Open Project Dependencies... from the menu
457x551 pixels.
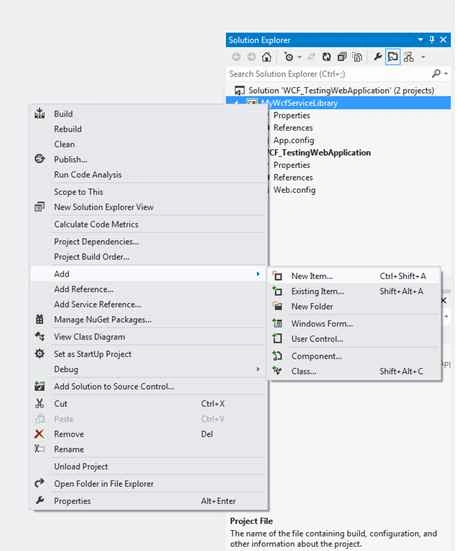pyautogui.click(x=96, y=242)
